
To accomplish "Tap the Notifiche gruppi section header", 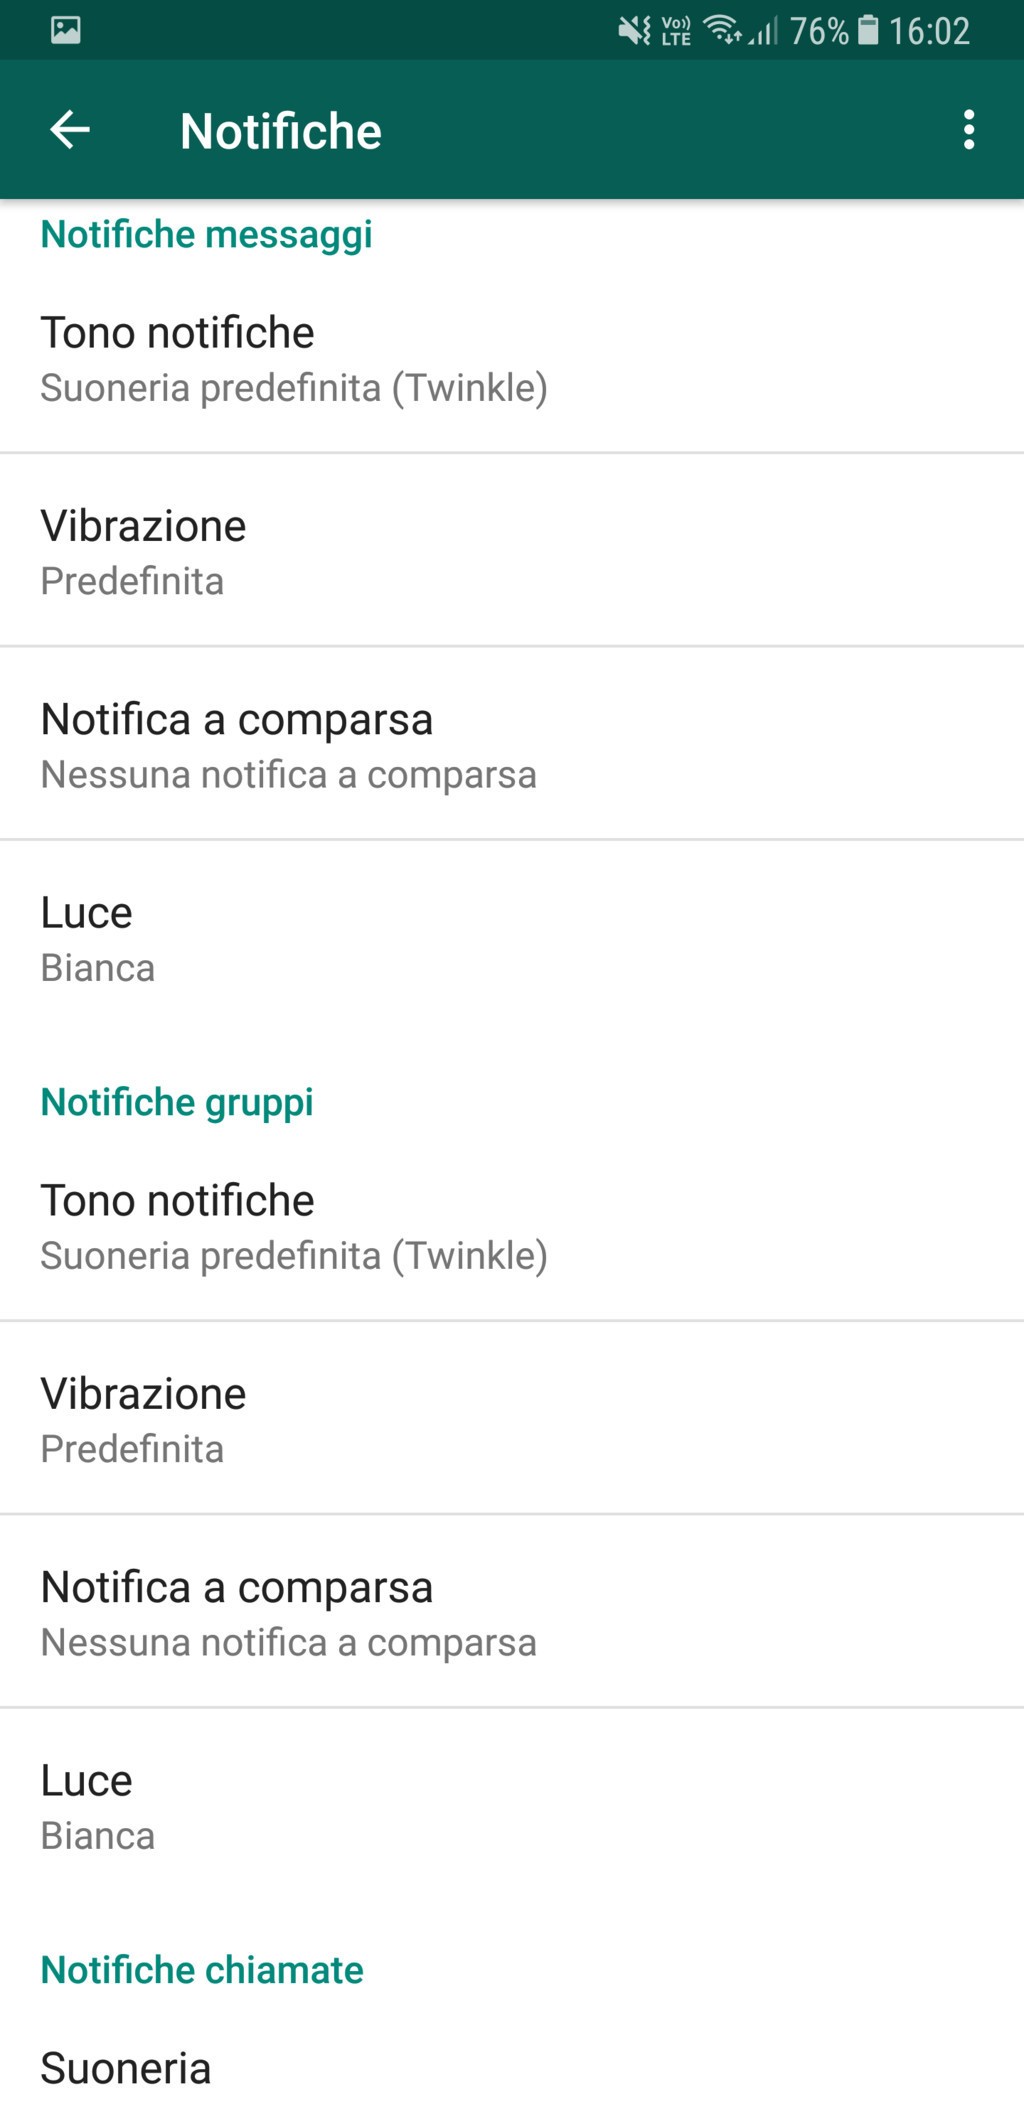I will click(x=177, y=1102).
